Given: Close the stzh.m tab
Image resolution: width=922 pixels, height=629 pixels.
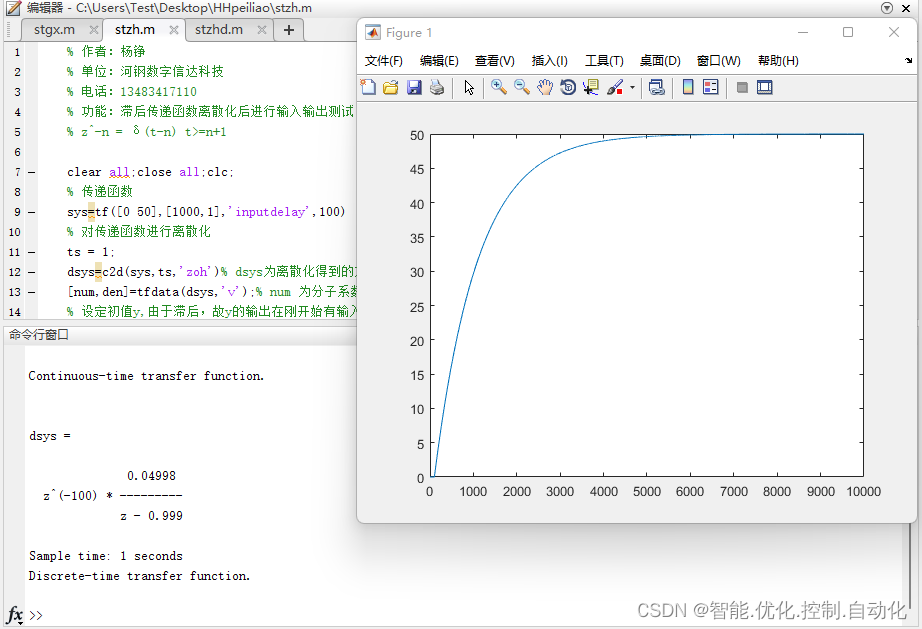Looking at the screenshot, I should 173,30.
